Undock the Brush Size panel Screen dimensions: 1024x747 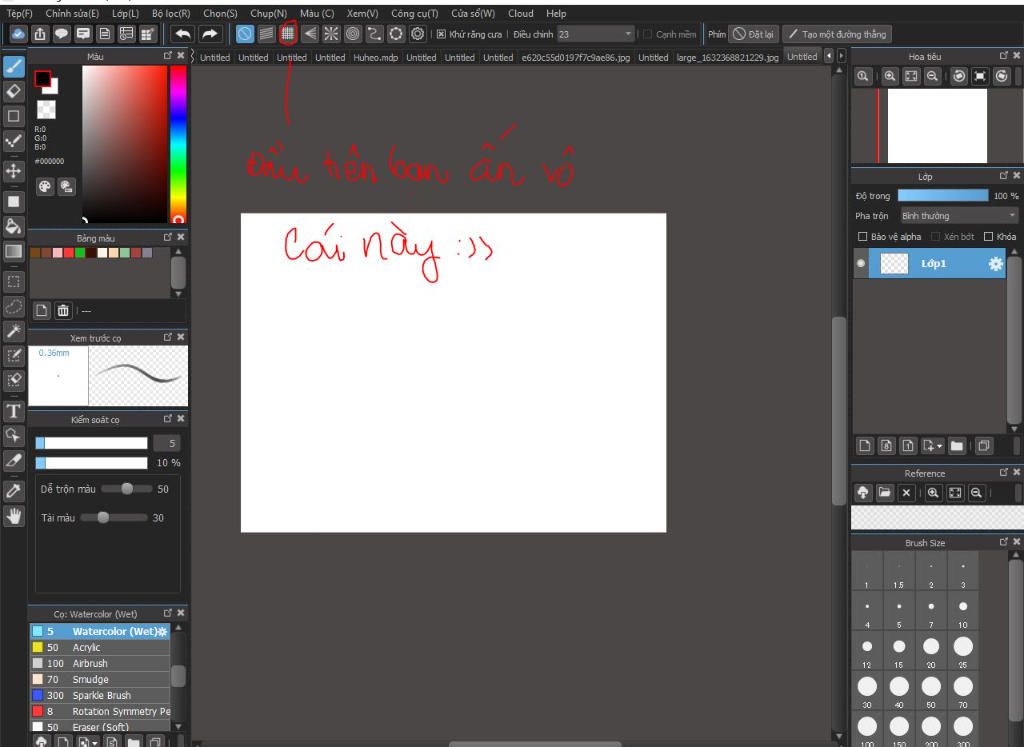pyautogui.click(x=1004, y=542)
